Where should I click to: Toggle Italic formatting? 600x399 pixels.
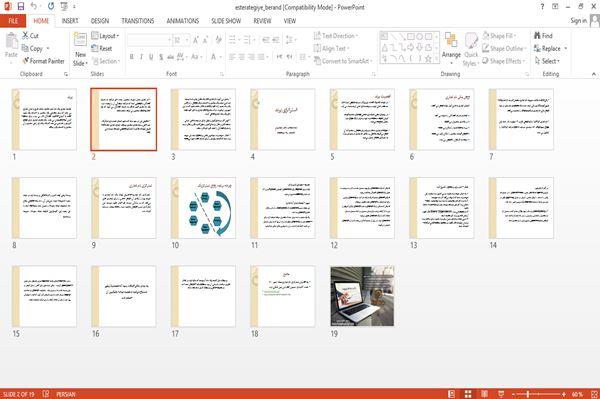coord(141,57)
